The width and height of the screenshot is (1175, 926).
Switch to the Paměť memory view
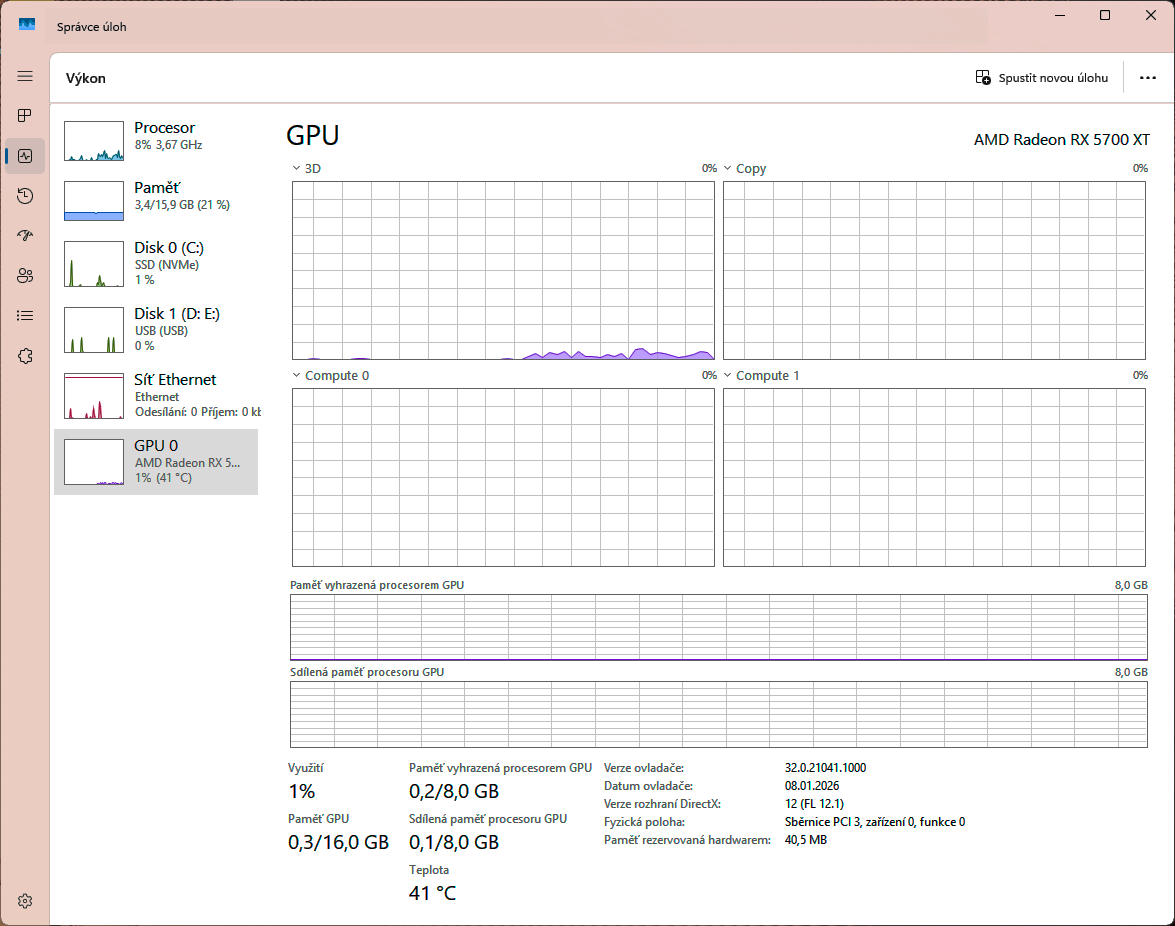[x=155, y=197]
